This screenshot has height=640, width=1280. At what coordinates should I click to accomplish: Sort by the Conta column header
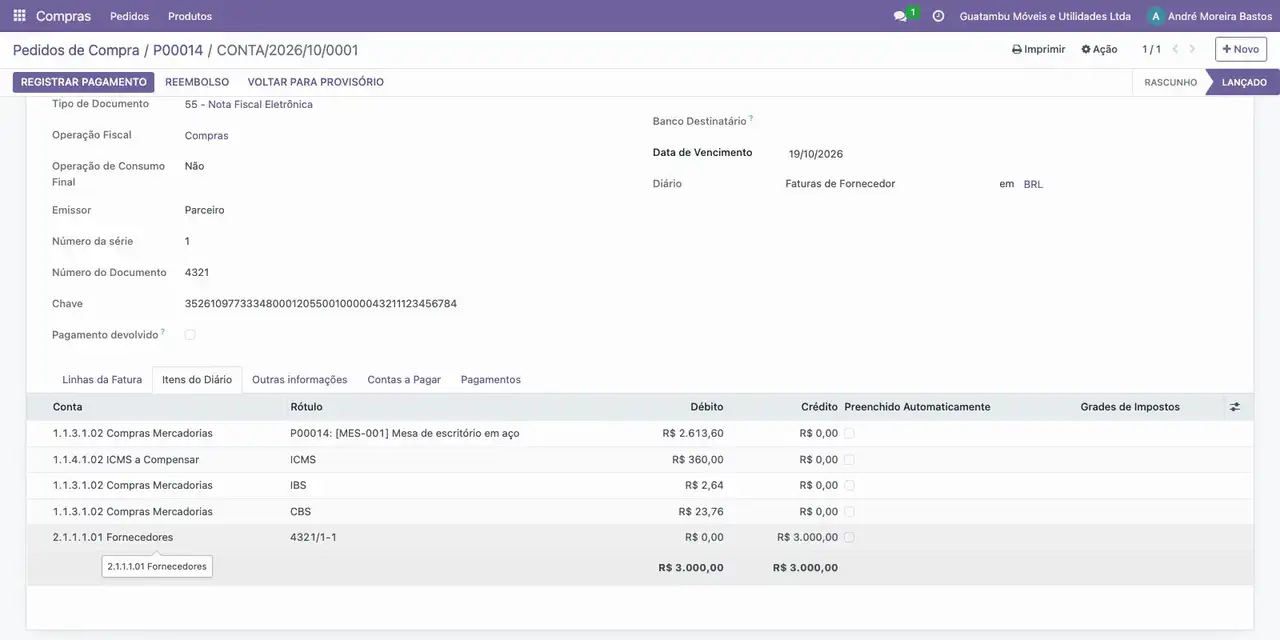(68, 407)
